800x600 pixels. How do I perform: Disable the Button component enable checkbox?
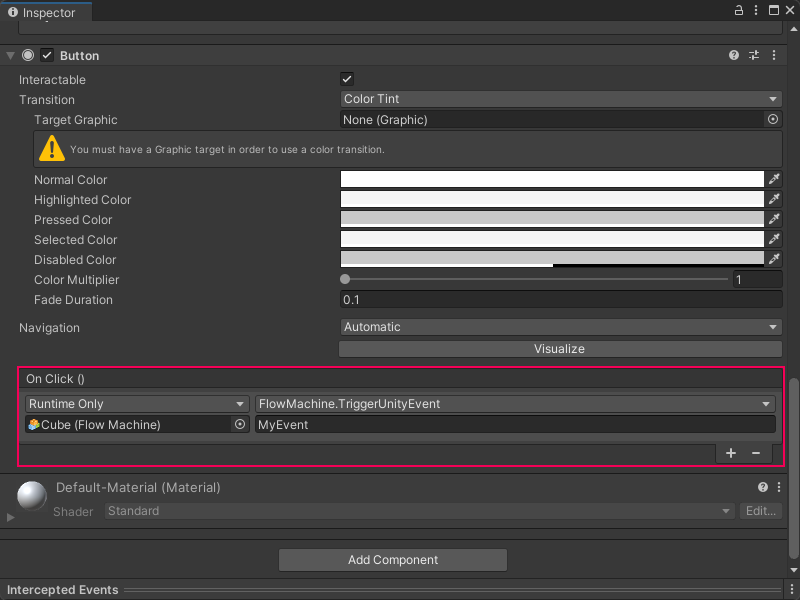click(47, 56)
